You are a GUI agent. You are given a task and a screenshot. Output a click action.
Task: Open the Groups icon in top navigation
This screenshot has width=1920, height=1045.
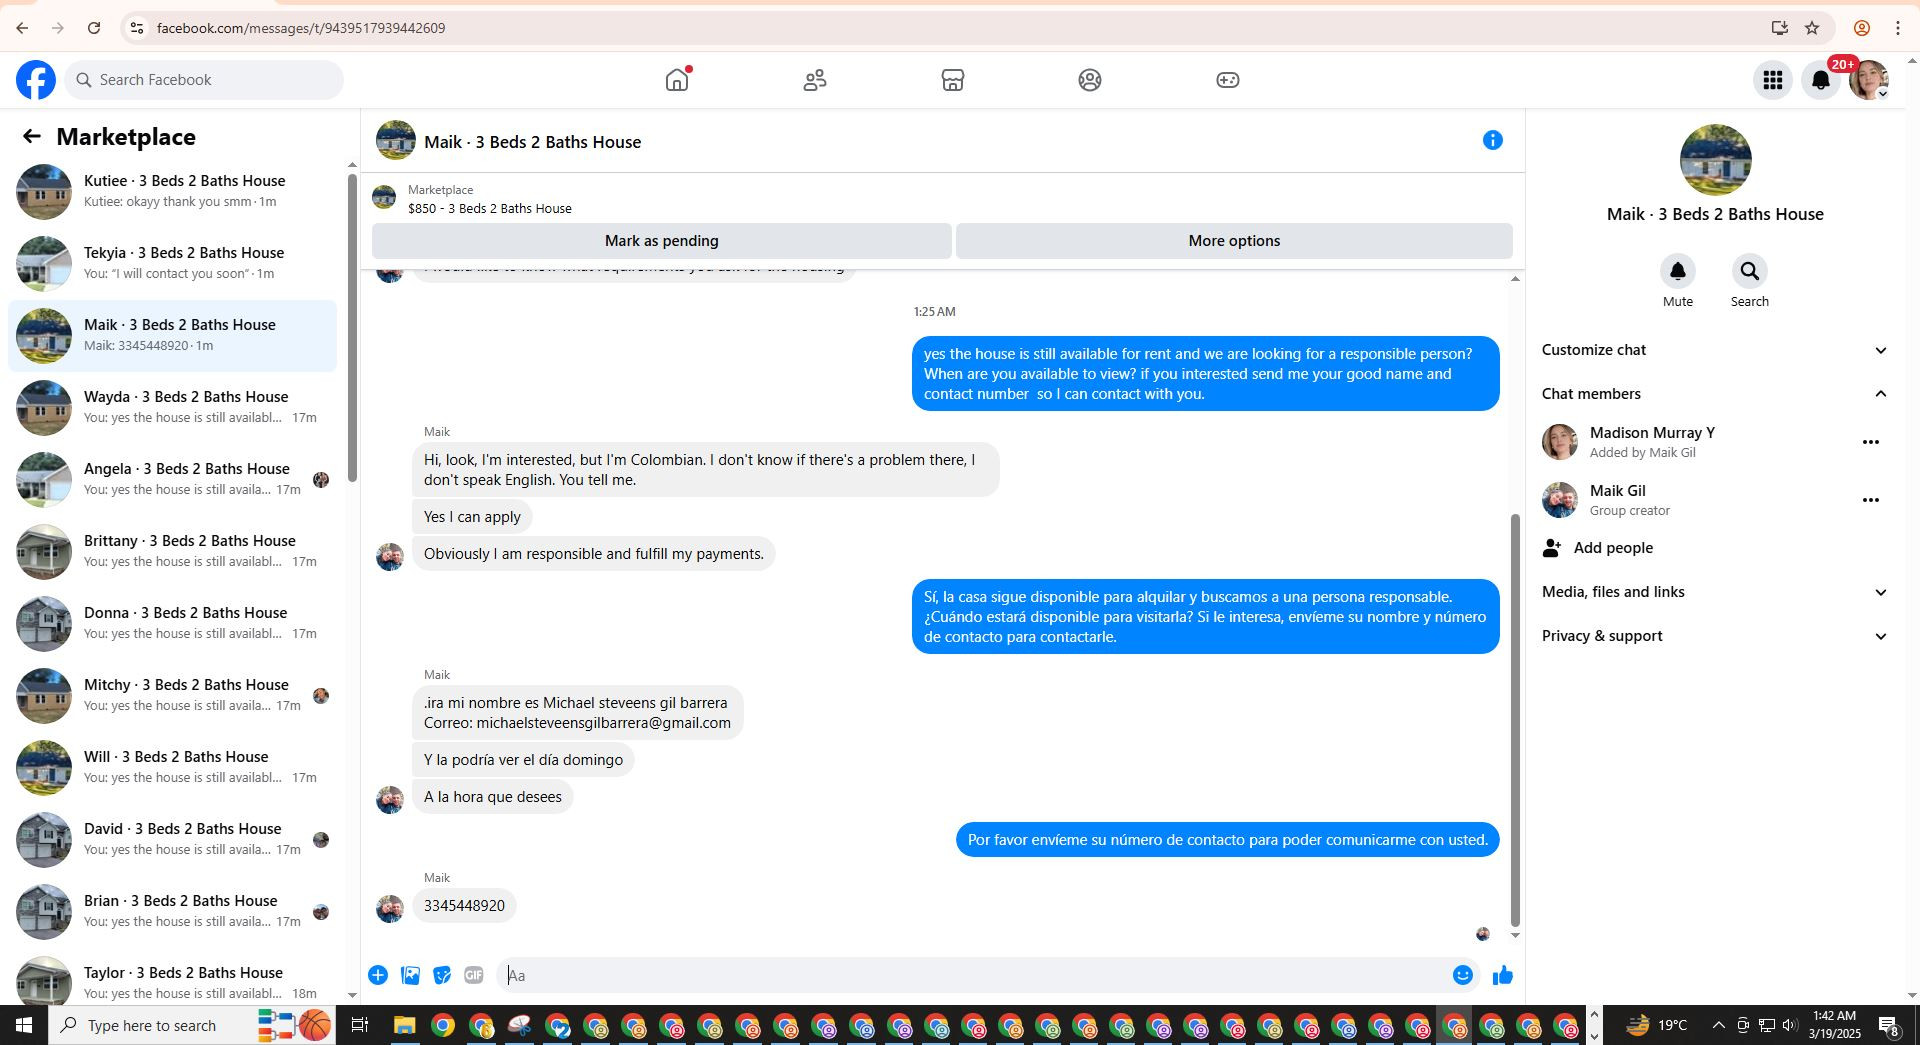pyautogui.click(x=1090, y=80)
